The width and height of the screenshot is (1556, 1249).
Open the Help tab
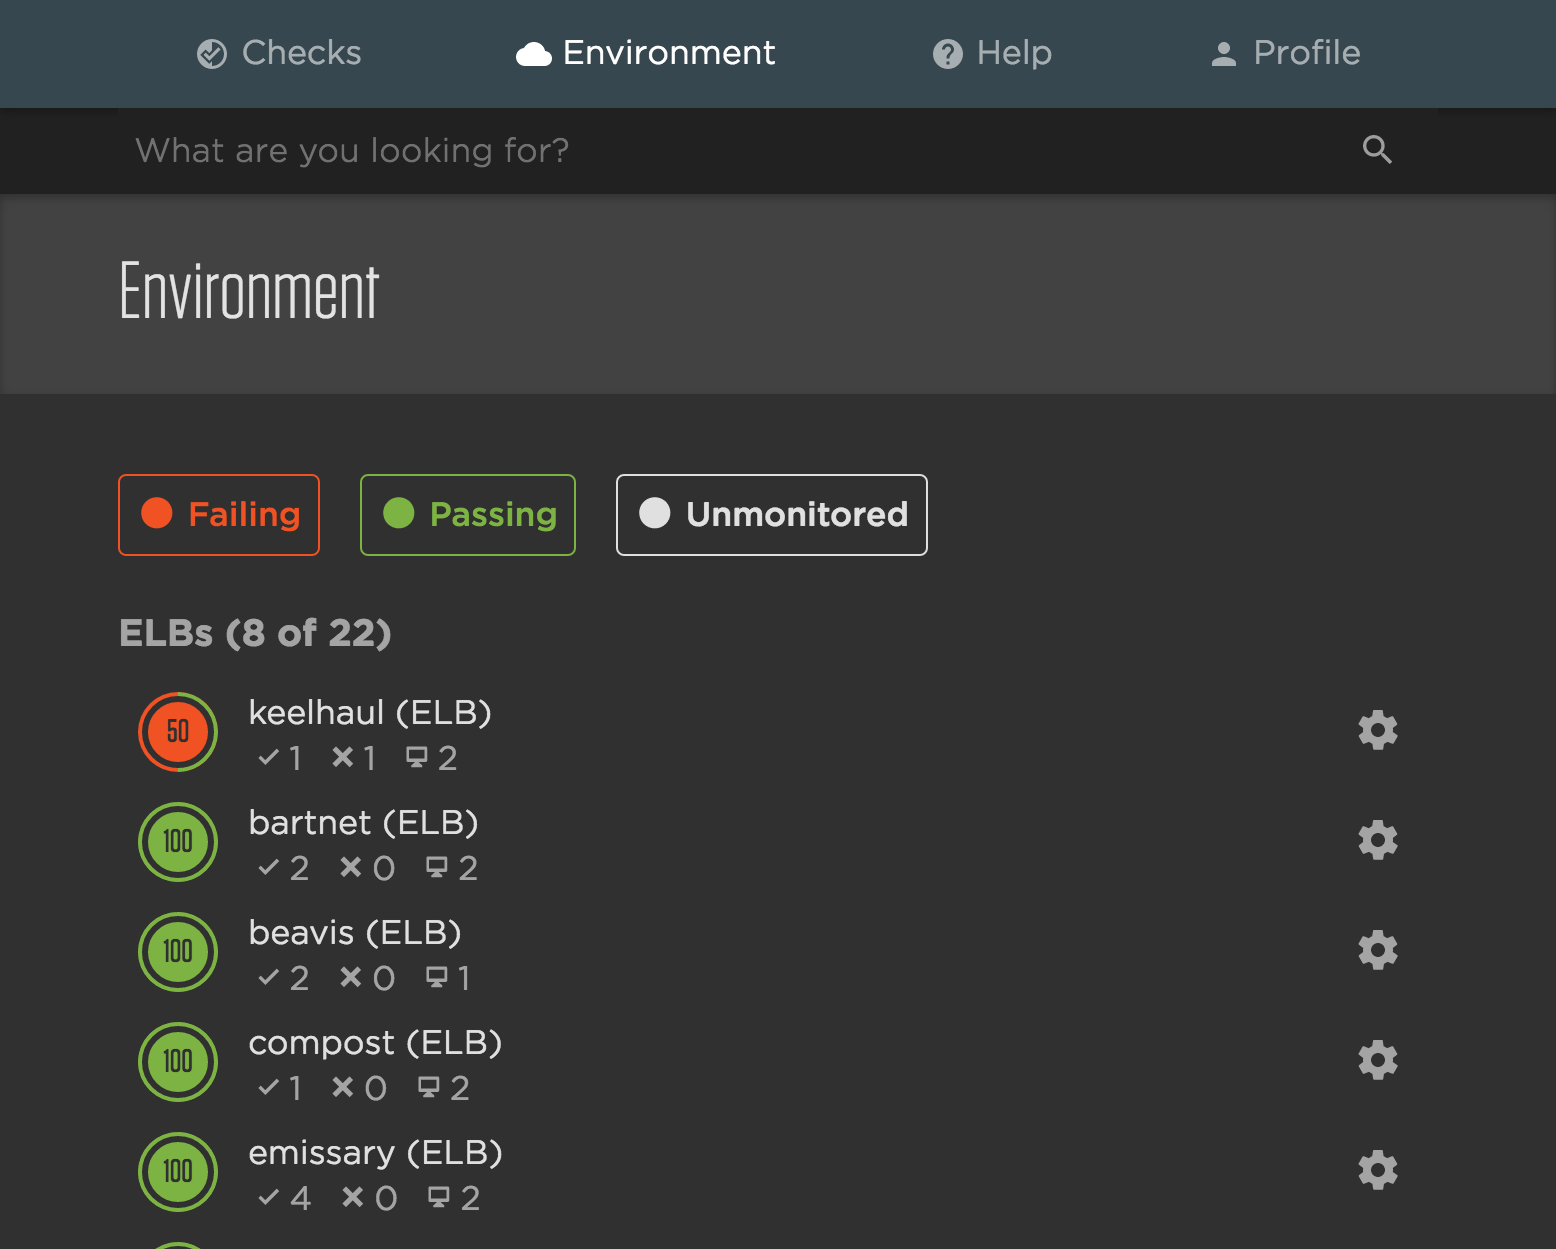(992, 53)
